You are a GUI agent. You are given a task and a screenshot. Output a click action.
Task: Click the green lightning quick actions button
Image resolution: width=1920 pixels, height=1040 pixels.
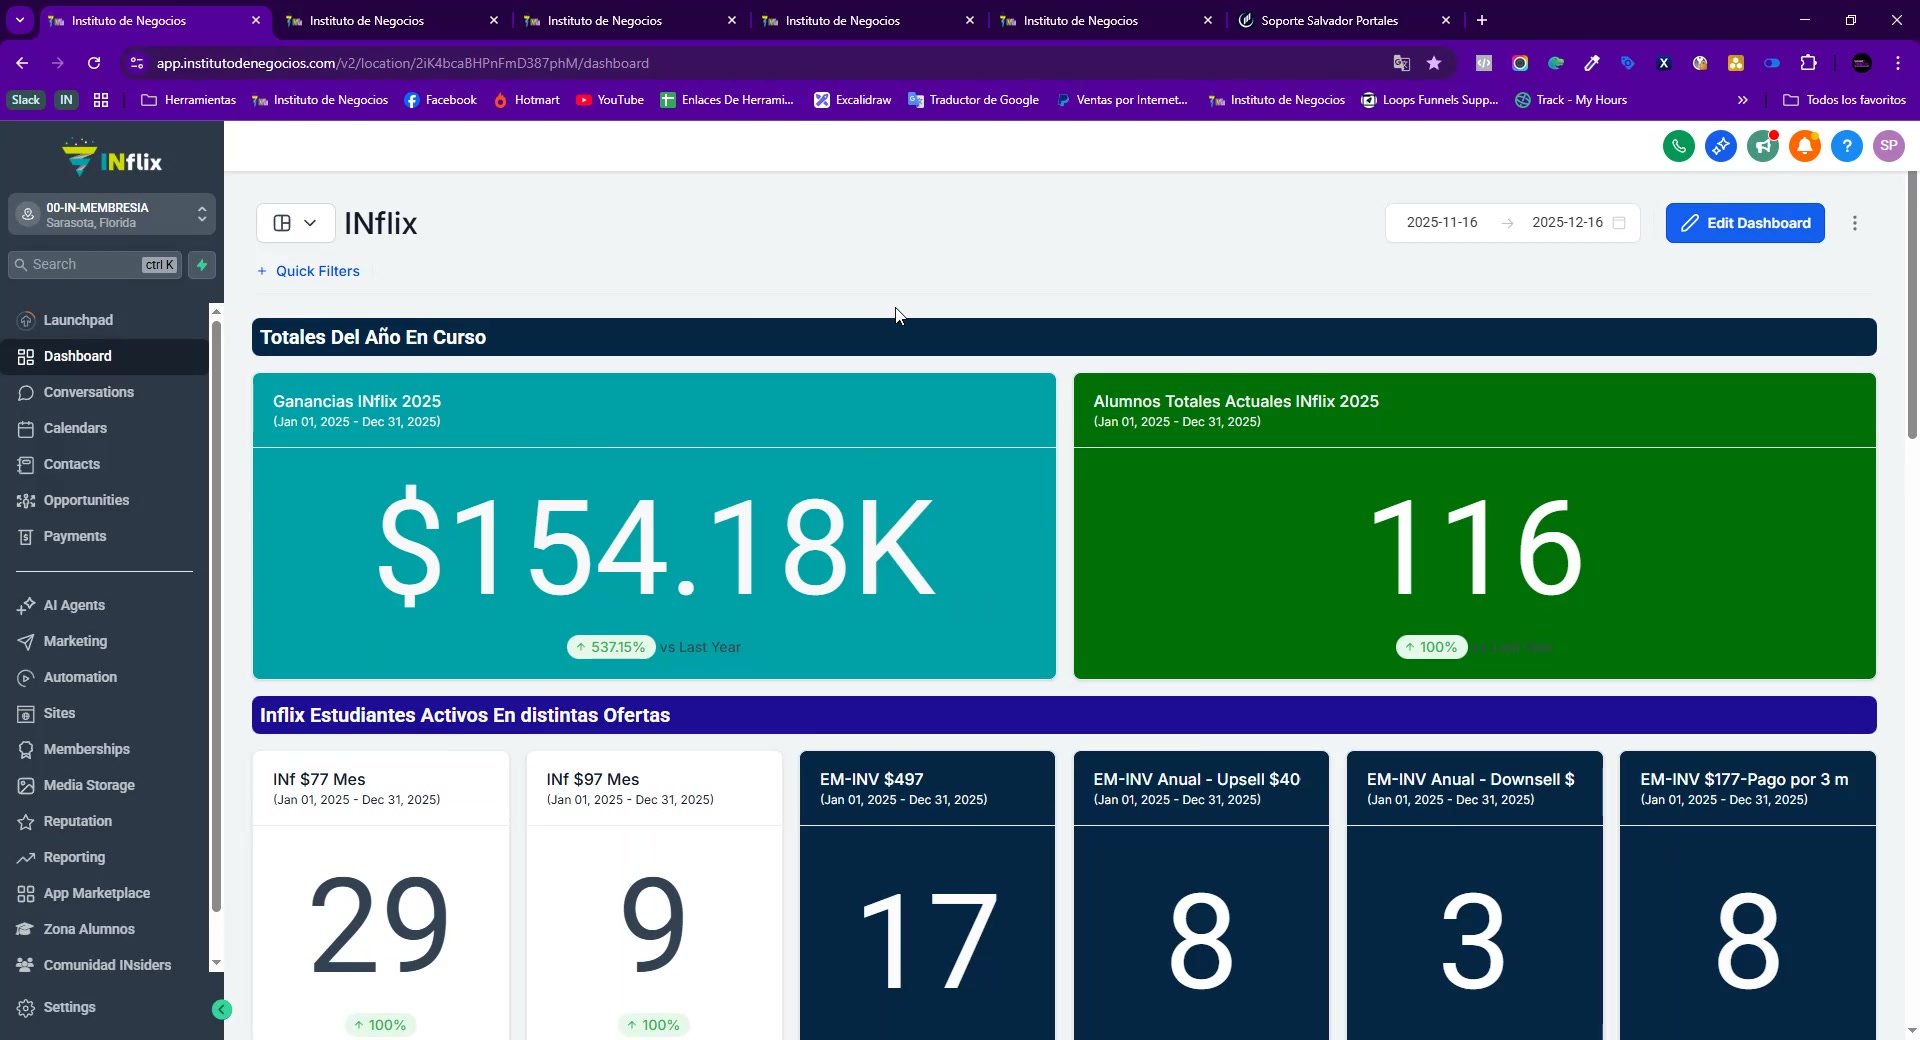[x=202, y=265]
